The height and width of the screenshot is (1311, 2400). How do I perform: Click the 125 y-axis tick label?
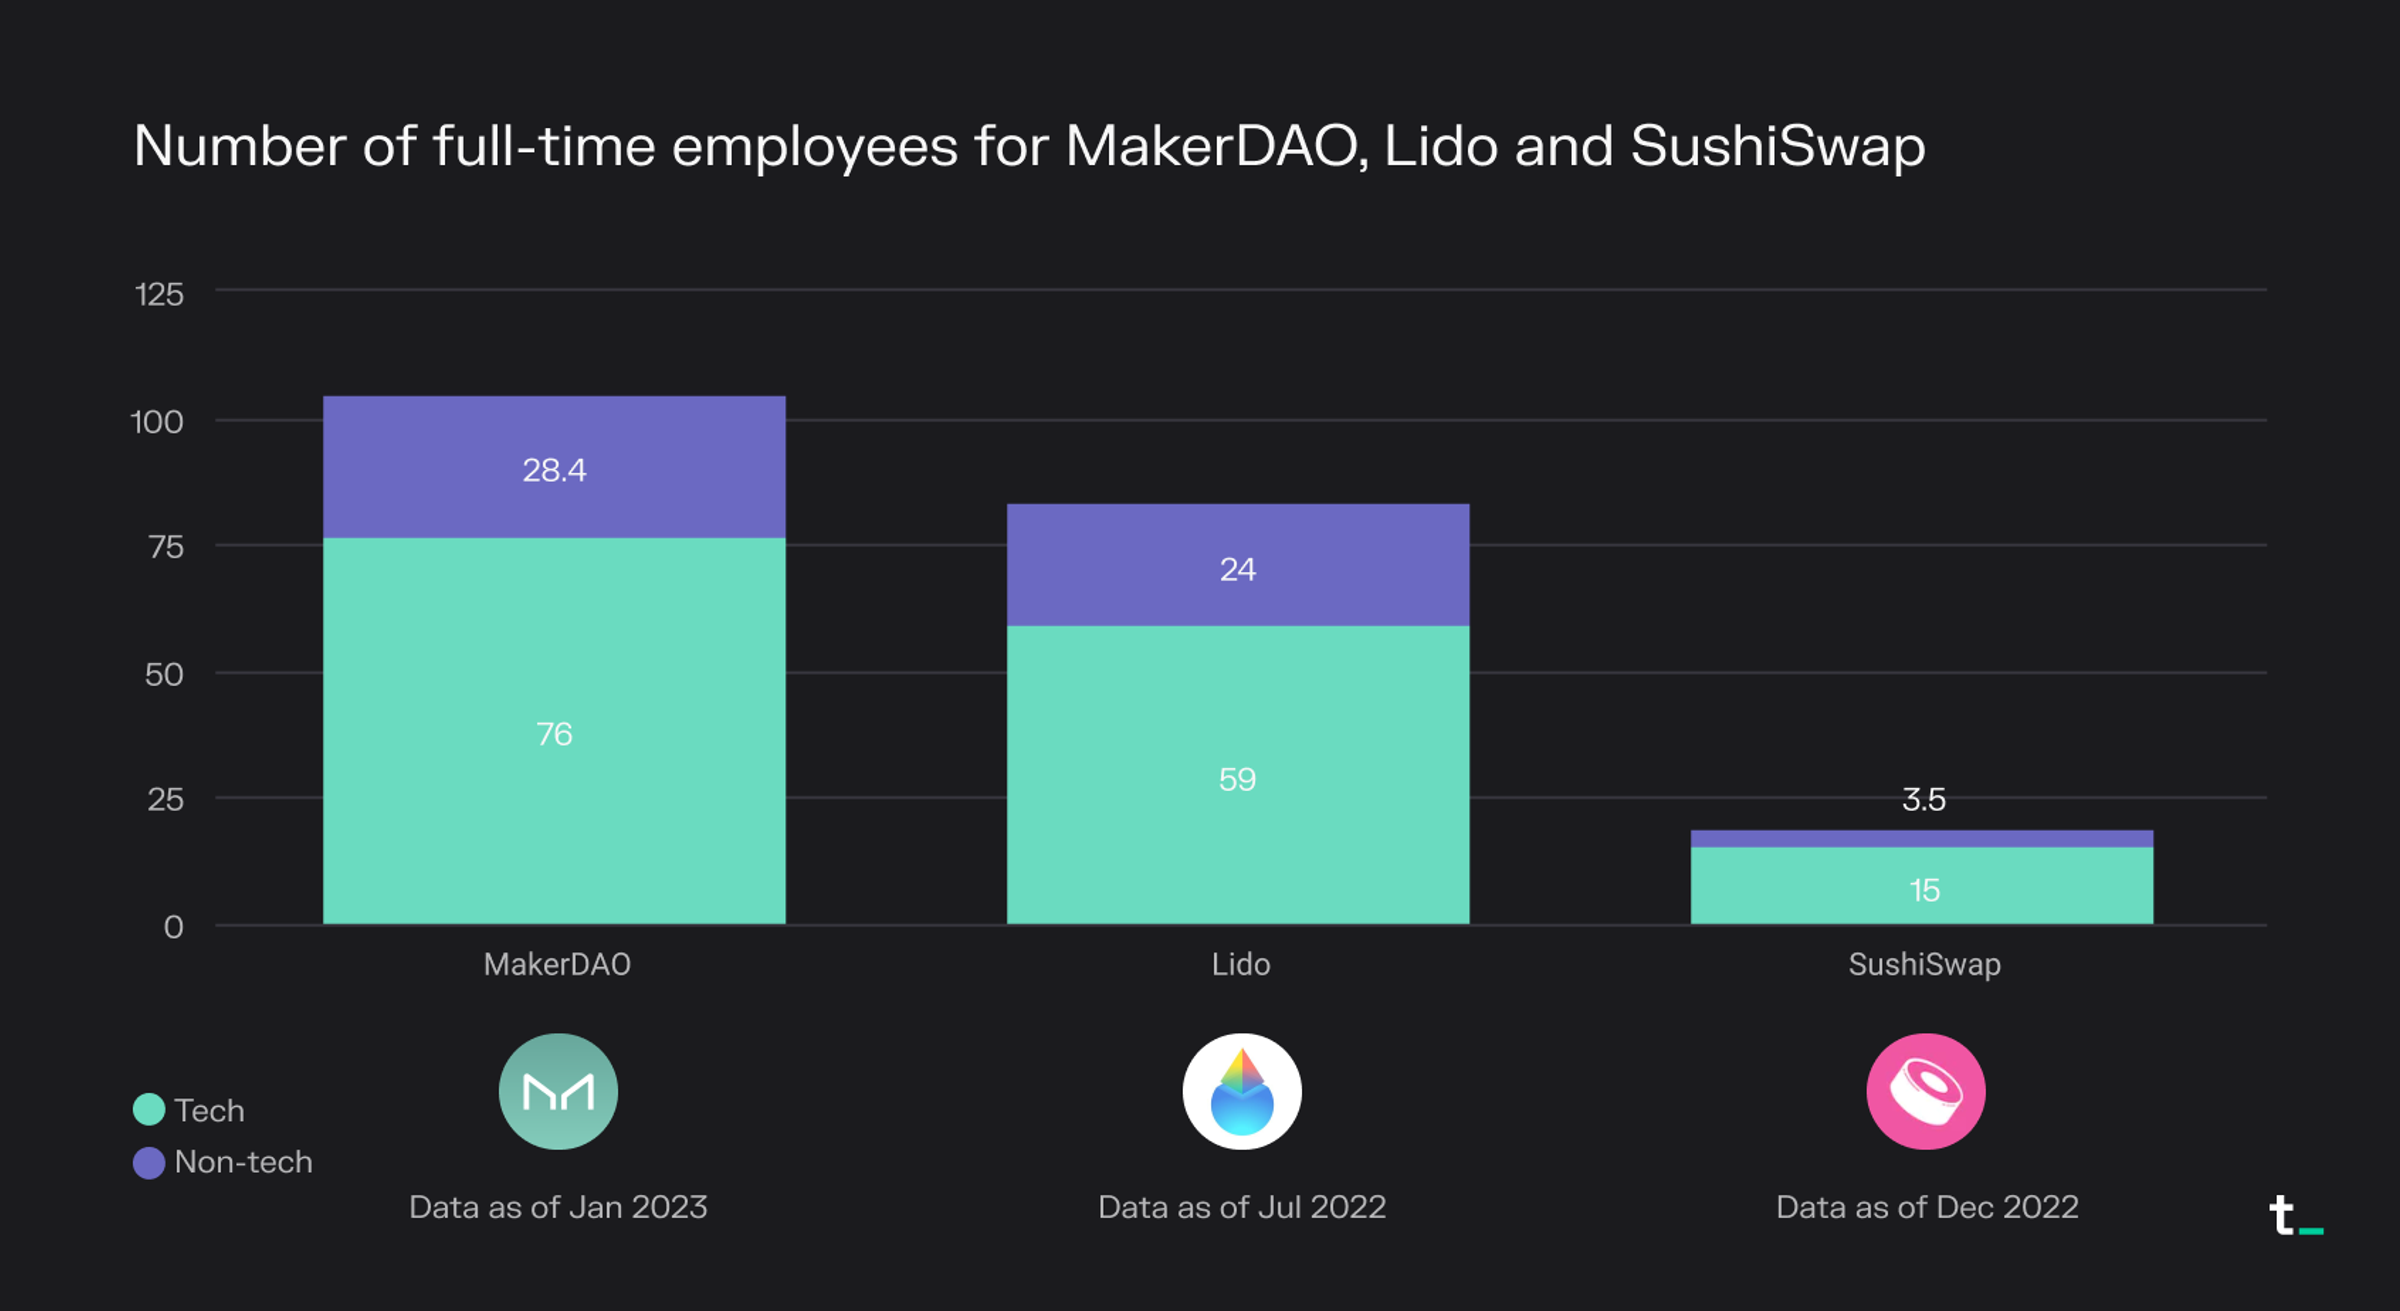coord(159,294)
